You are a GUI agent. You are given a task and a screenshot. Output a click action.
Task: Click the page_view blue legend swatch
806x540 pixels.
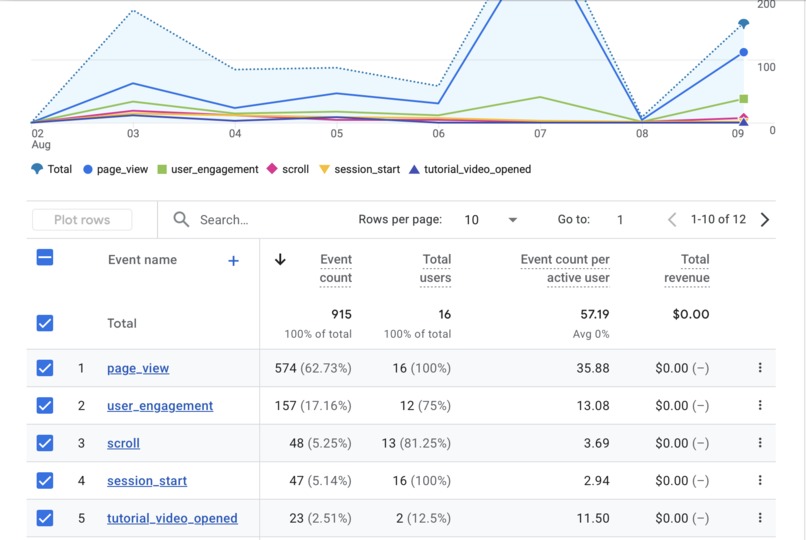coord(88,169)
